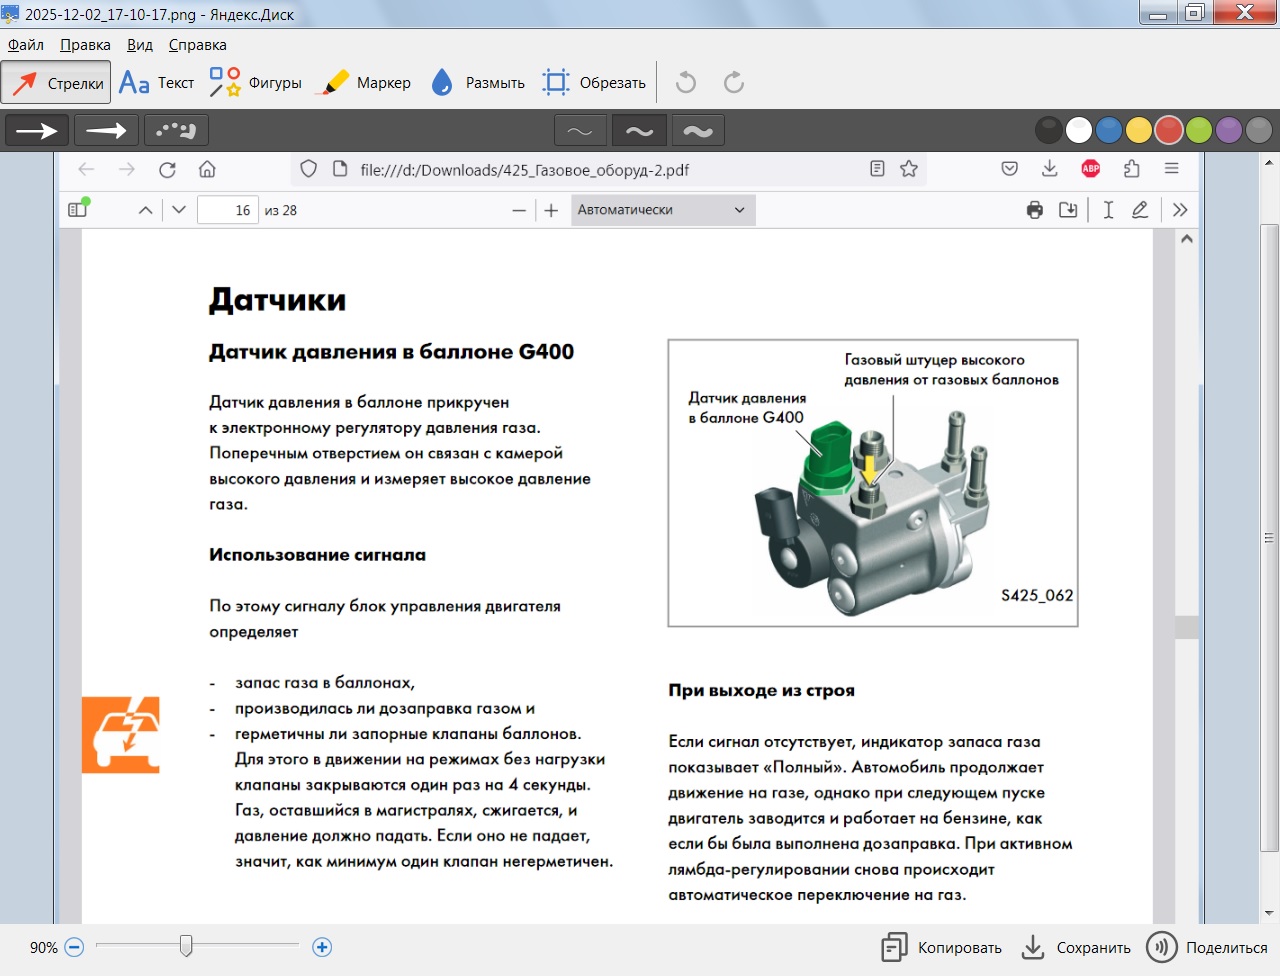Click the redo arrow icon
Image resolution: width=1280 pixels, height=976 pixels.
tap(734, 83)
